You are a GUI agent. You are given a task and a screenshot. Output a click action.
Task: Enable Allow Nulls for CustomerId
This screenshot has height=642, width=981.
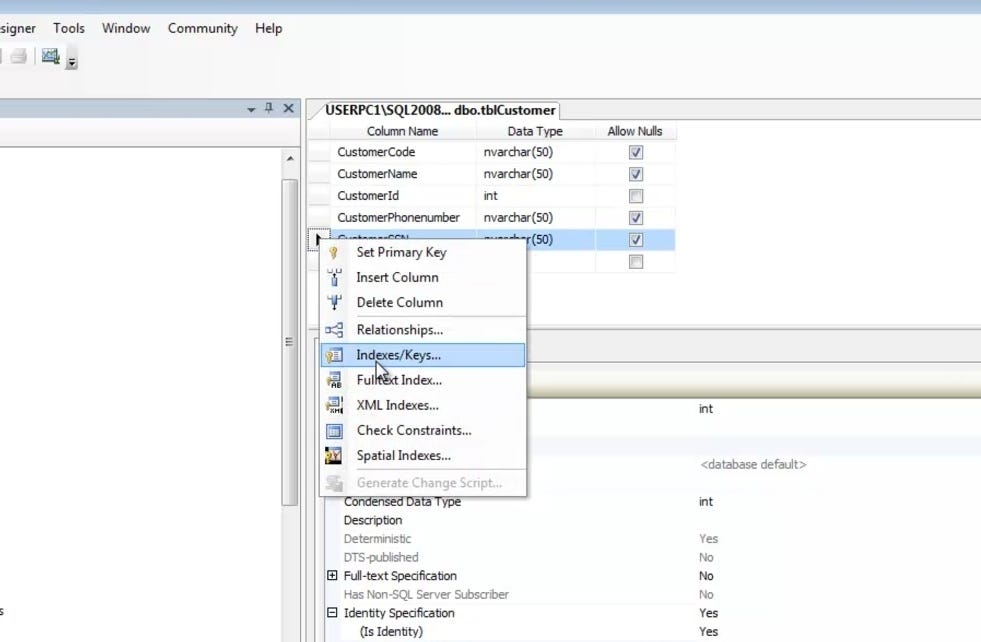tap(635, 195)
